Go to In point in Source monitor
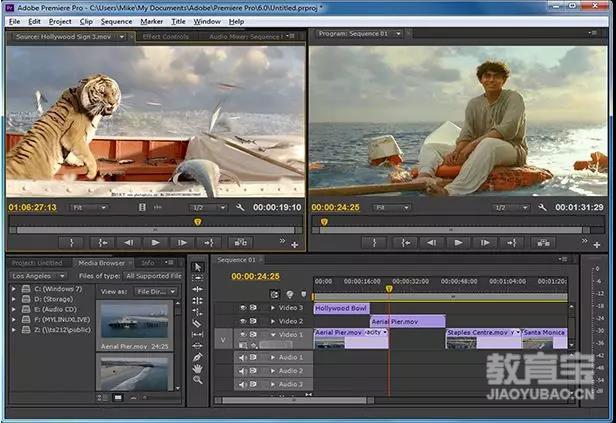 pyautogui.click(x=103, y=243)
